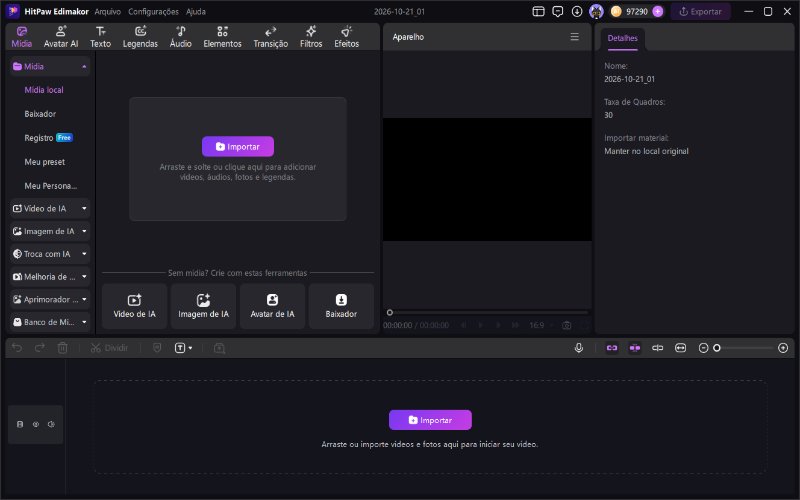
Task: Click the snapshot camera icon in preview
Action: 566,325
